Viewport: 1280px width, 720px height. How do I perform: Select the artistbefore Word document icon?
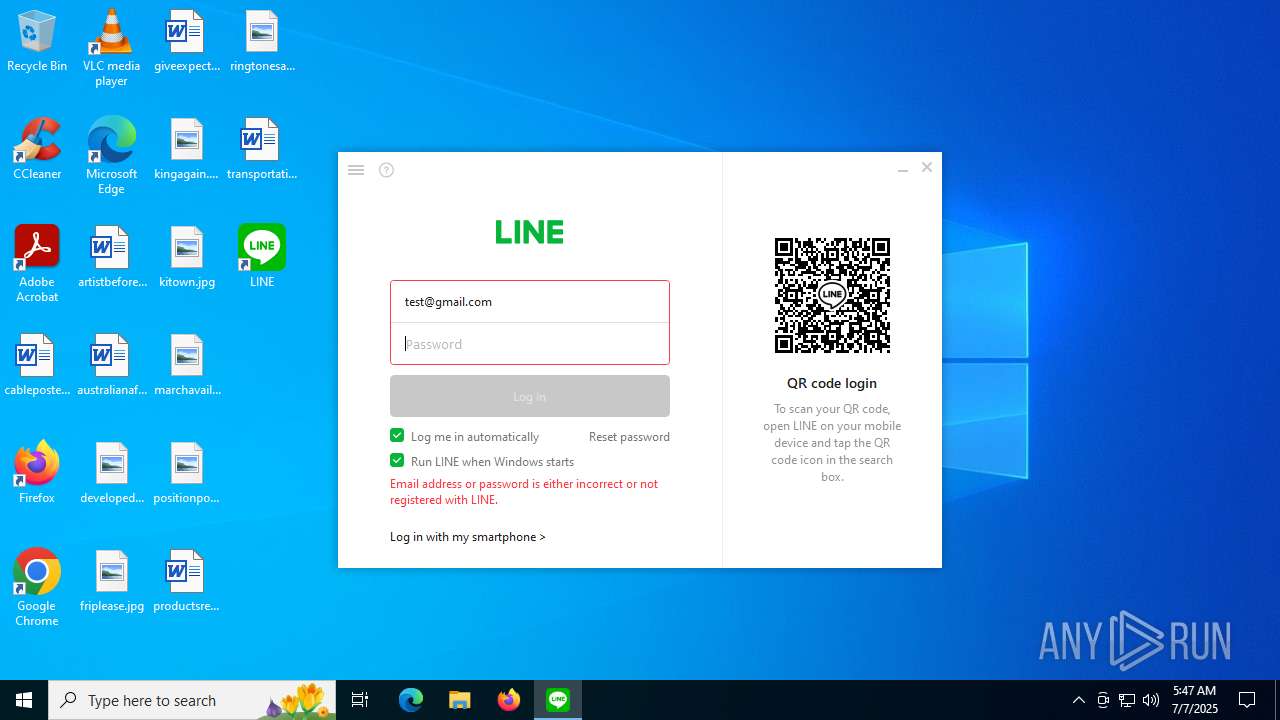coord(111,258)
